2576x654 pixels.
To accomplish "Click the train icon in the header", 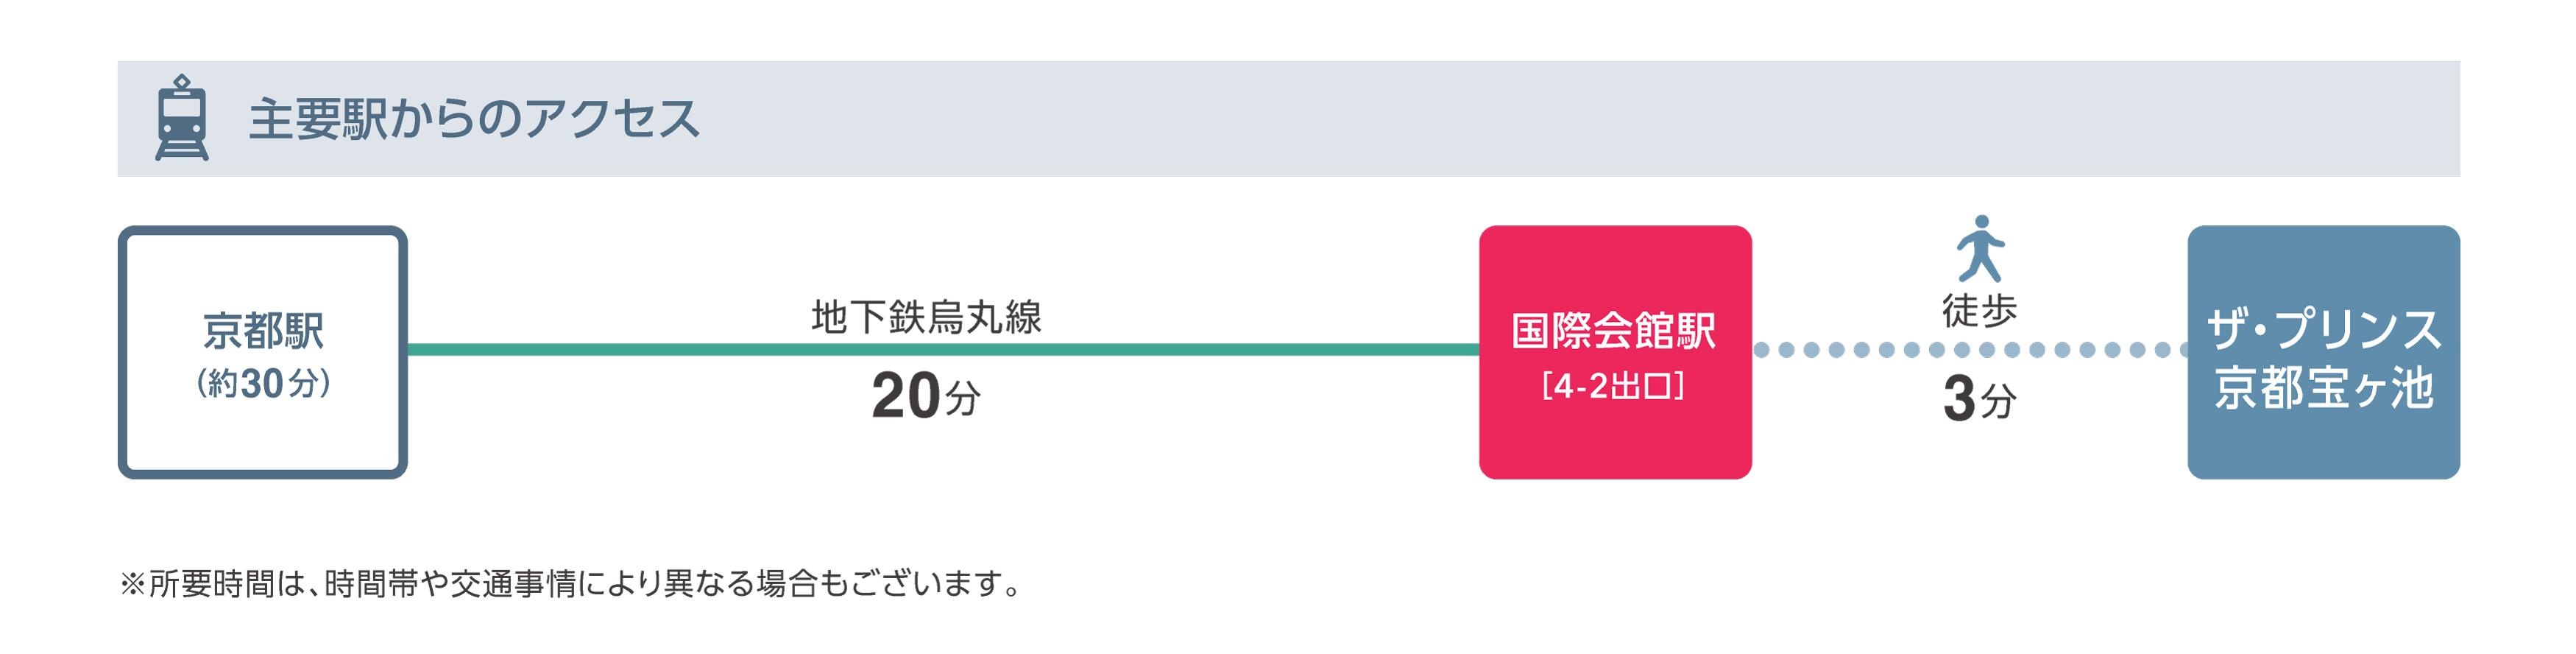I will 182,118.
